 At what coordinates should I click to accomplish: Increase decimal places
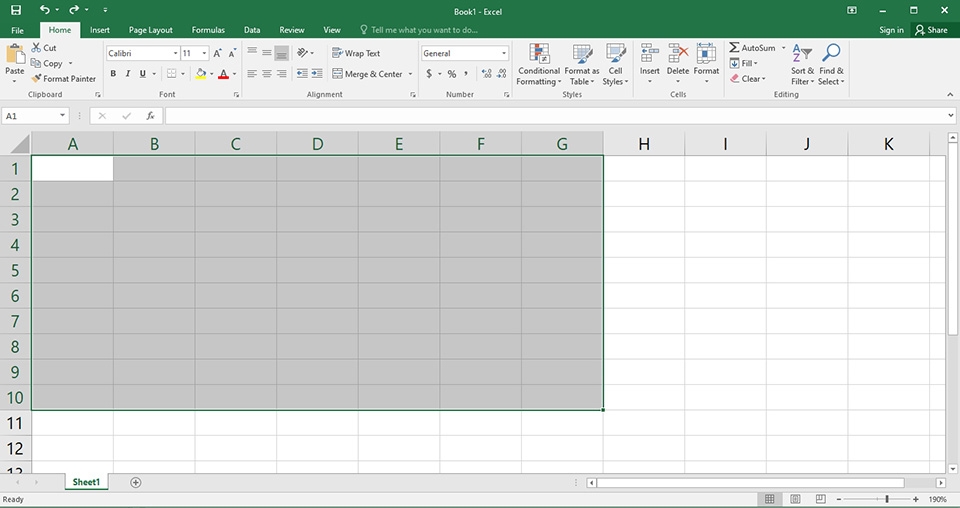487,73
